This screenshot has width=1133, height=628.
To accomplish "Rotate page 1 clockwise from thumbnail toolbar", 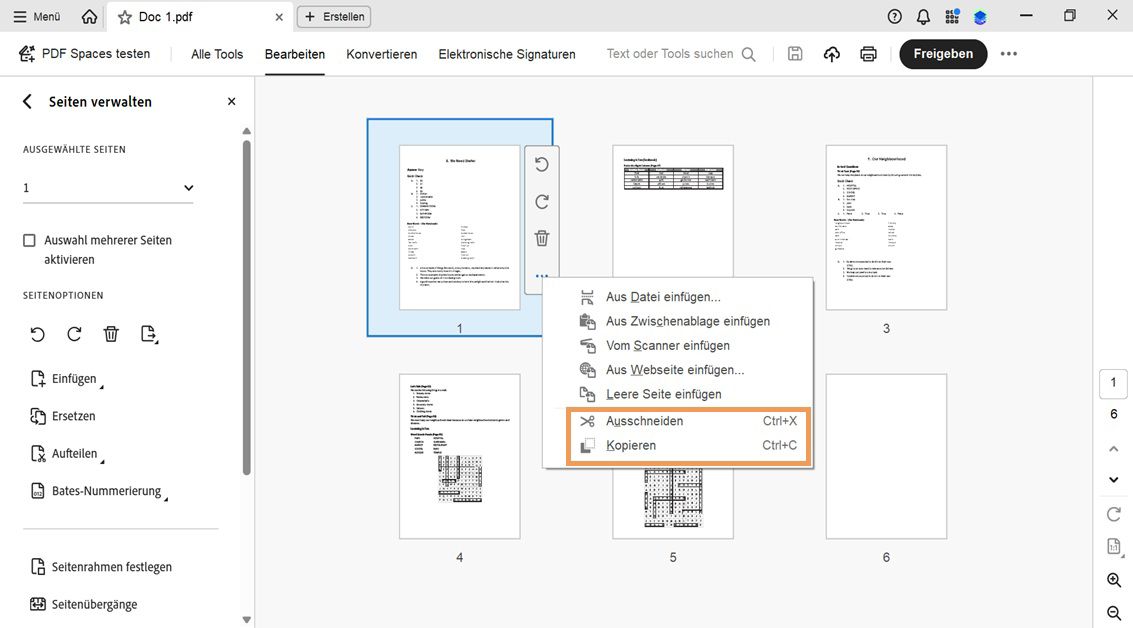I will click(542, 202).
